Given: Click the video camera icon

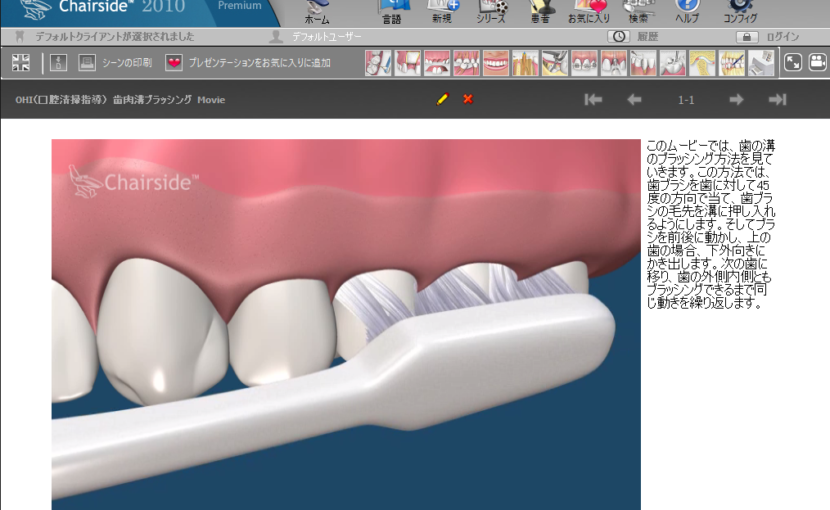Looking at the screenshot, I should point(818,62).
